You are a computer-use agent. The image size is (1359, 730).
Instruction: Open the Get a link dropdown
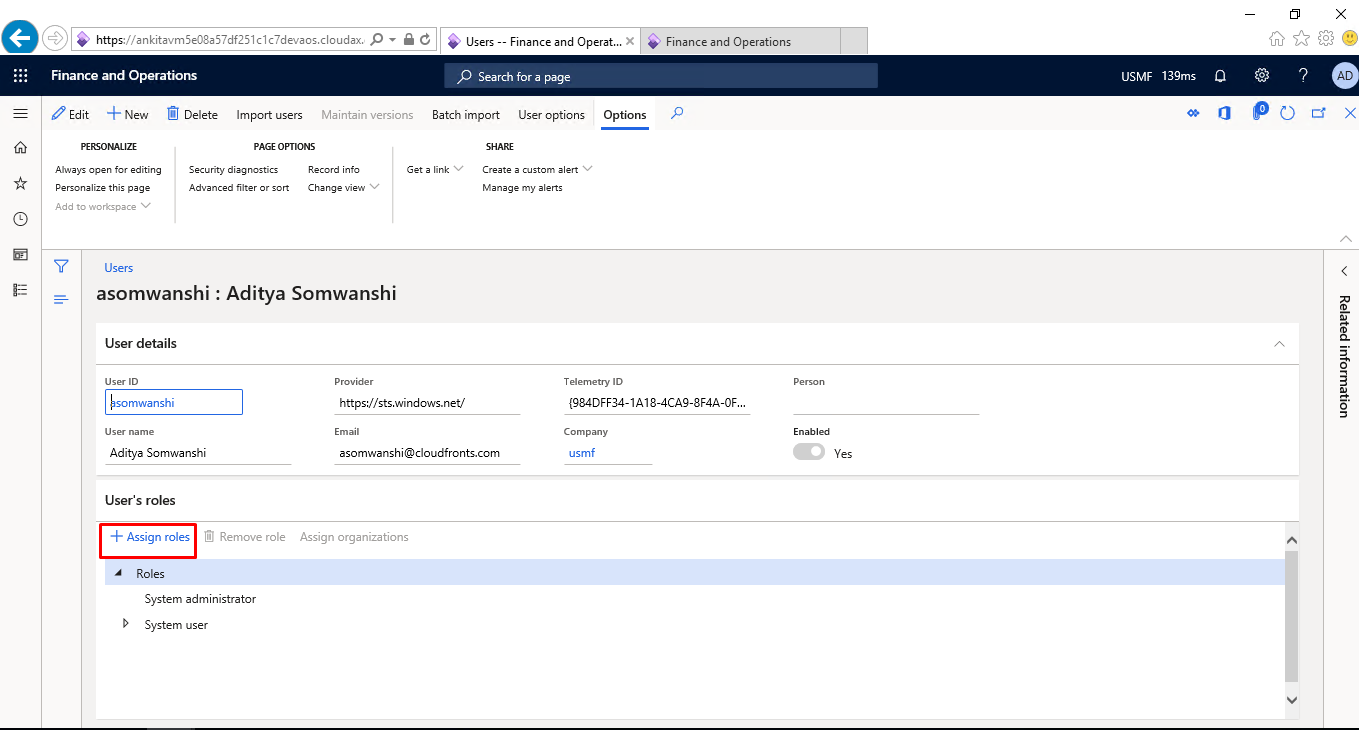point(435,169)
